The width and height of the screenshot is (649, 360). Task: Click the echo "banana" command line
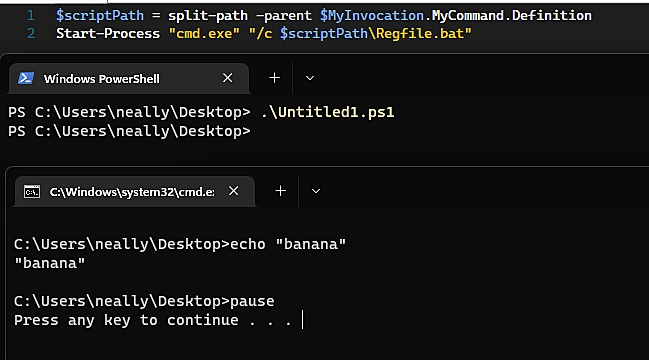[x=180, y=244]
